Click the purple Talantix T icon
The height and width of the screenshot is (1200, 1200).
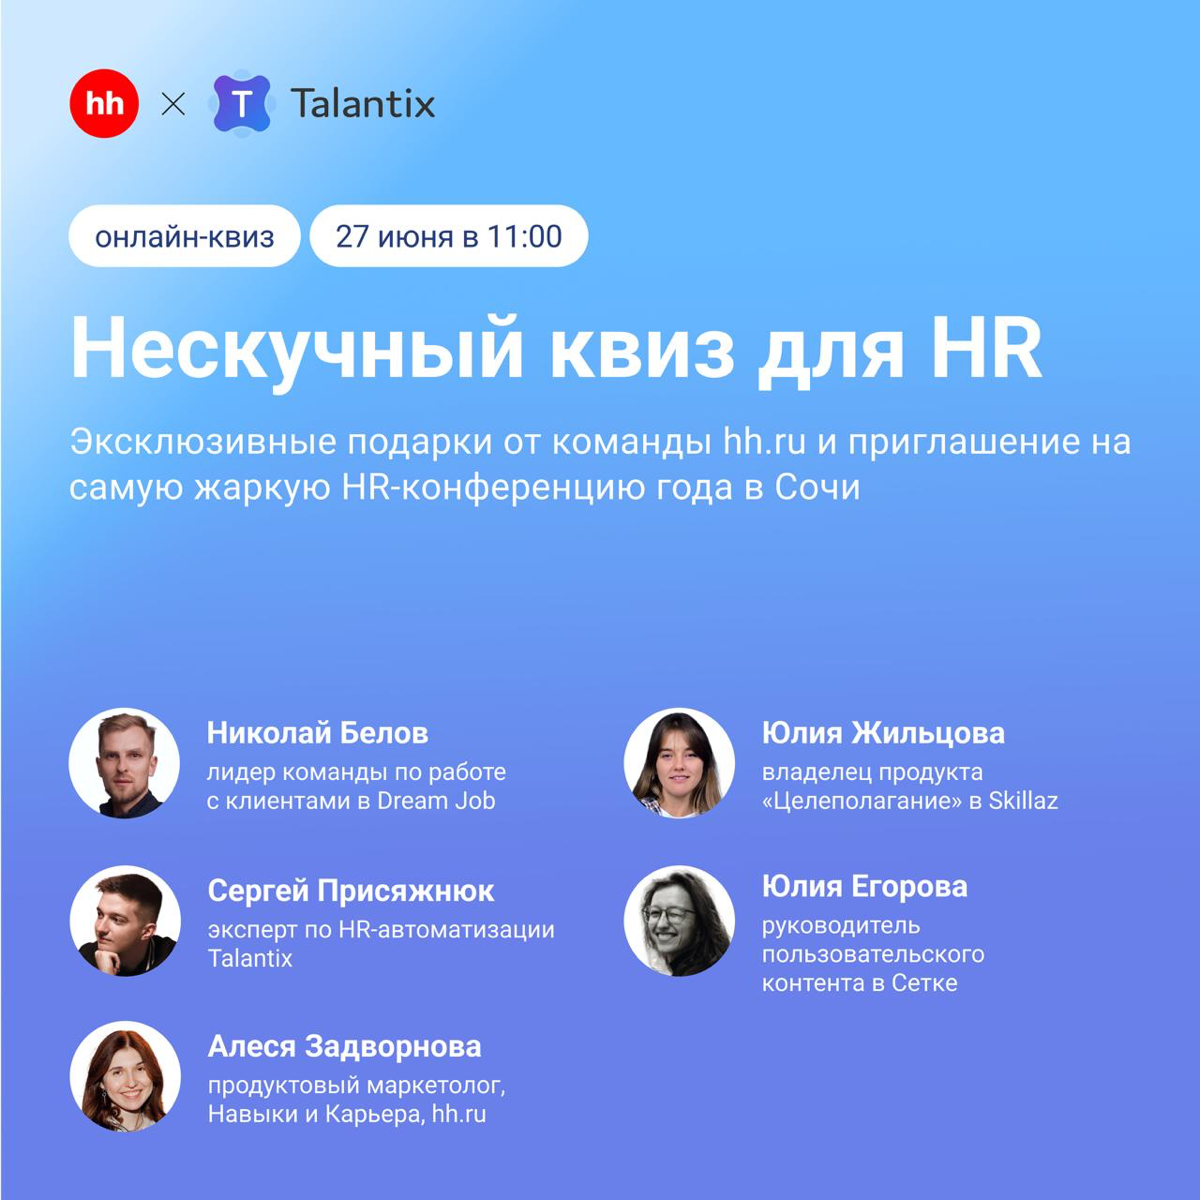241,103
